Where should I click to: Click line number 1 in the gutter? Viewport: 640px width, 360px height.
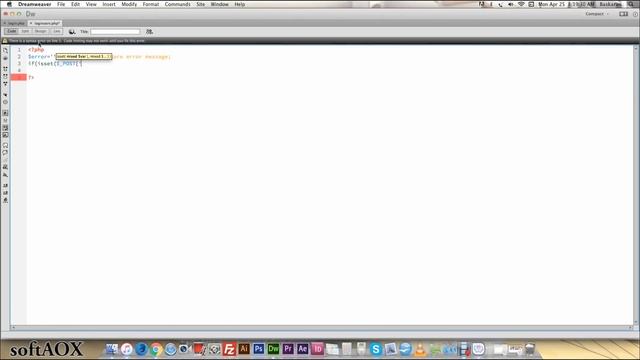(19, 50)
